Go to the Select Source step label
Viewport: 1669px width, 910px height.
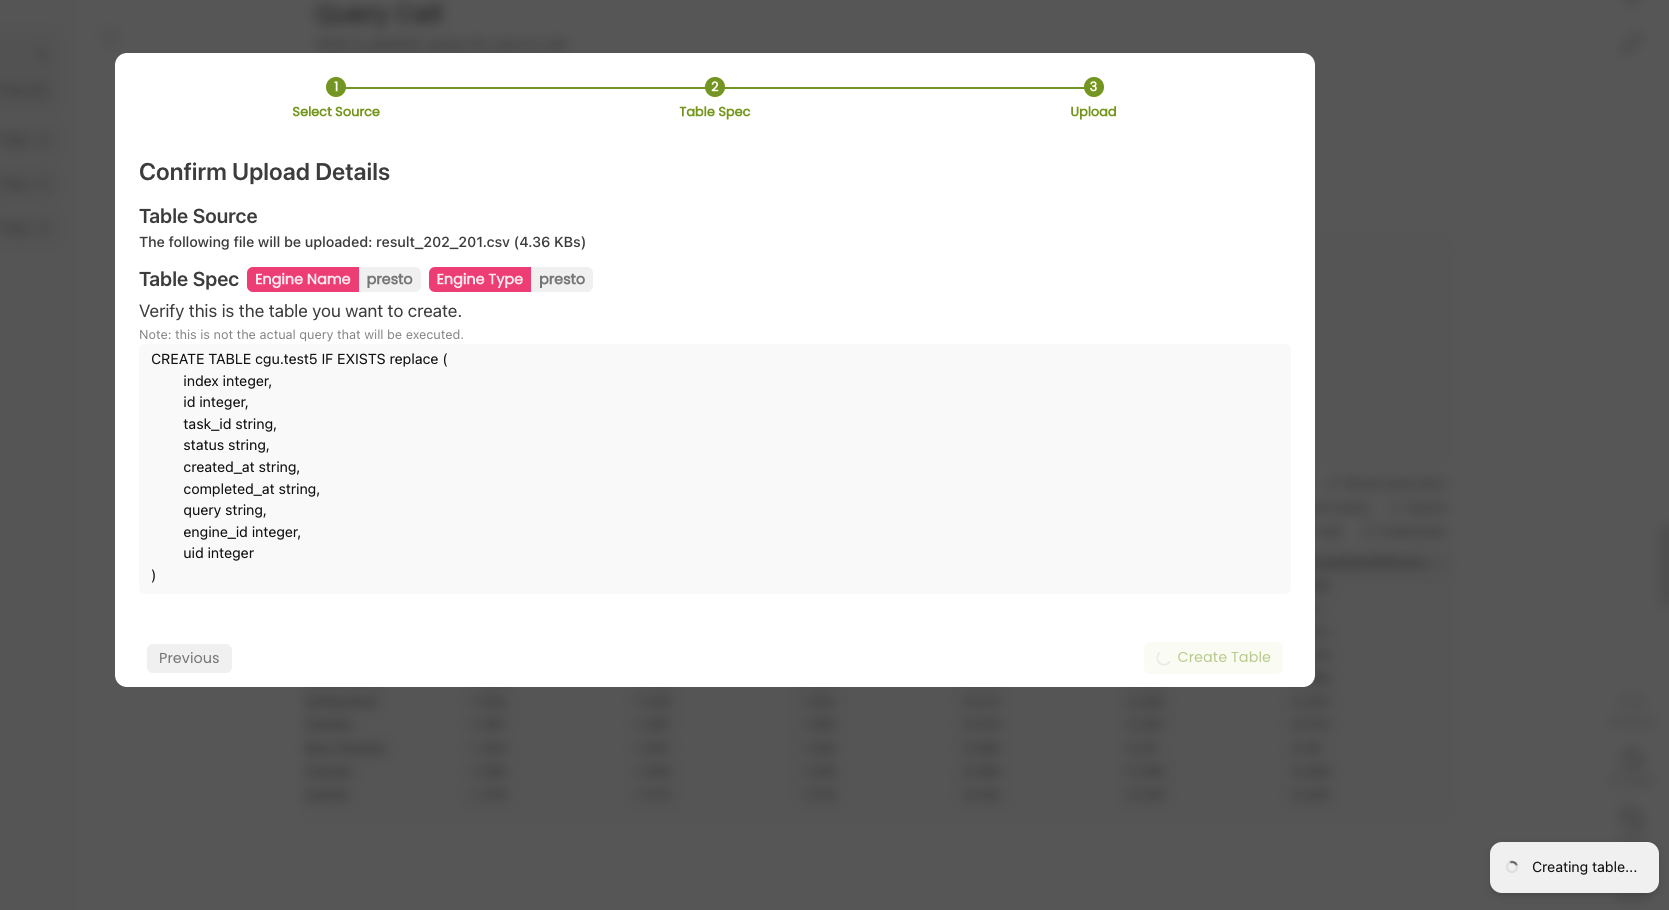(x=336, y=112)
